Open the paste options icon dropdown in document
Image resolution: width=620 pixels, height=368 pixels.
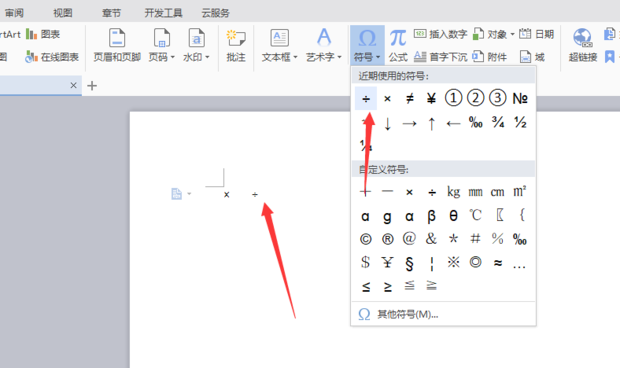coord(181,194)
